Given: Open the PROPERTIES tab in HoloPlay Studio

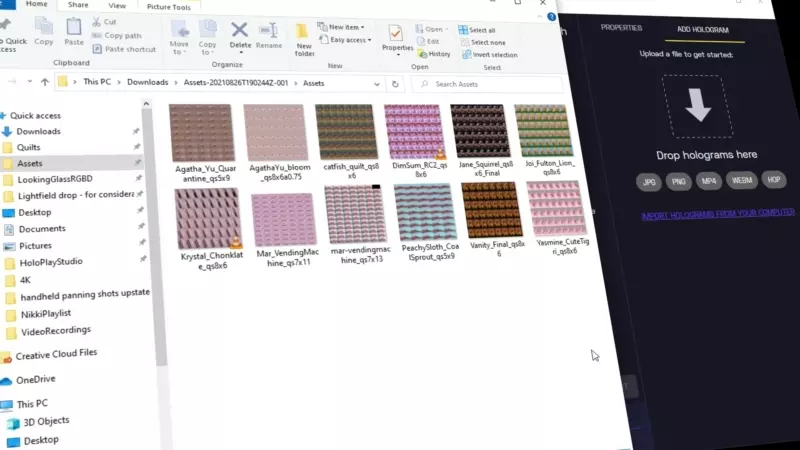Looking at the screenshot, I should pyautogui.click(x=621, y=28).
